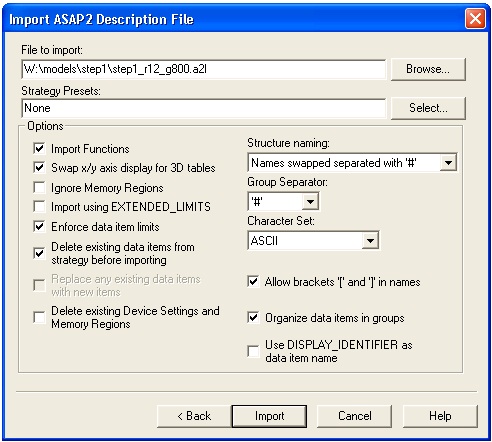492x442 pixels.
Task: Open the Structure naming dropdown
Action: pyautogui.click(x=448, y=163)
